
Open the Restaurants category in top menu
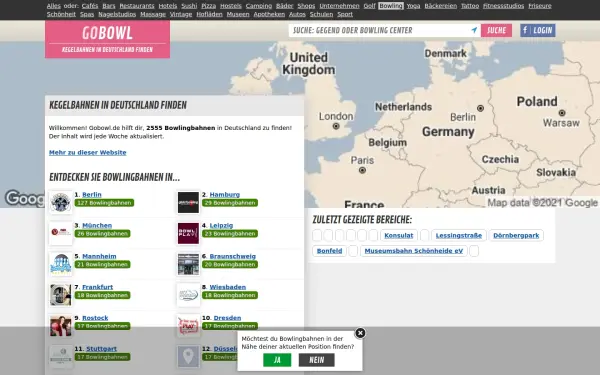tap(137, 6)
